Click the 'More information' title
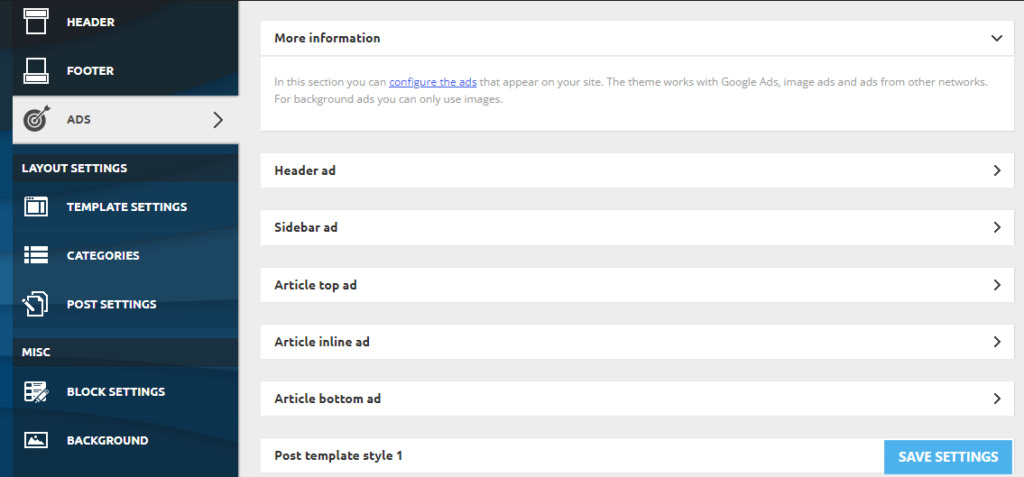Viewport: 1024px width, 477px height. (x=327, y=38)
